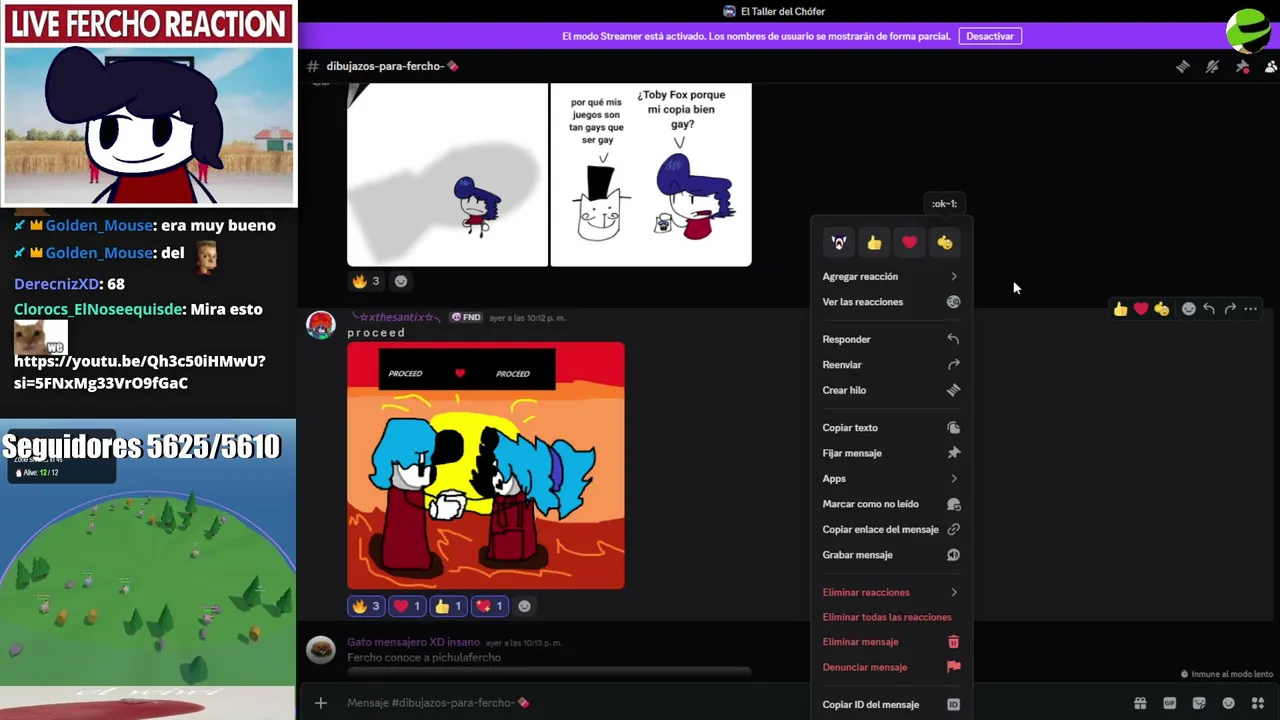The height and width of the screenshot is (720, 1280).
Task: Click the channel hashtag icon
Action: coord(313,66)
